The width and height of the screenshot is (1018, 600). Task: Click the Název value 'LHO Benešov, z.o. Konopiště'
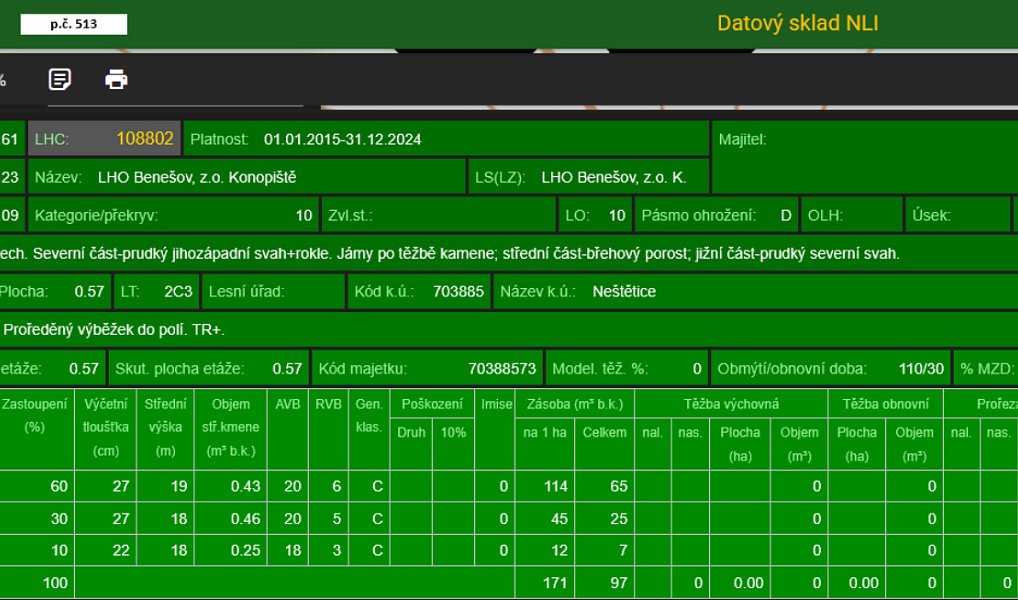click(x=197, y=177)
